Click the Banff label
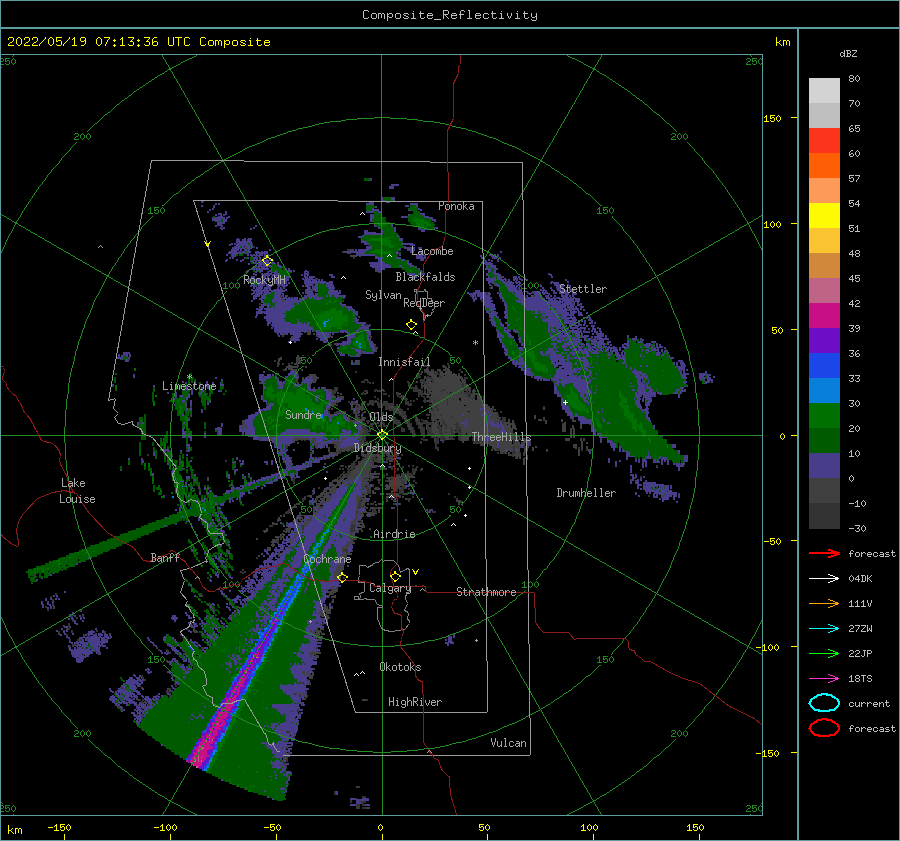 pos(165,558)
